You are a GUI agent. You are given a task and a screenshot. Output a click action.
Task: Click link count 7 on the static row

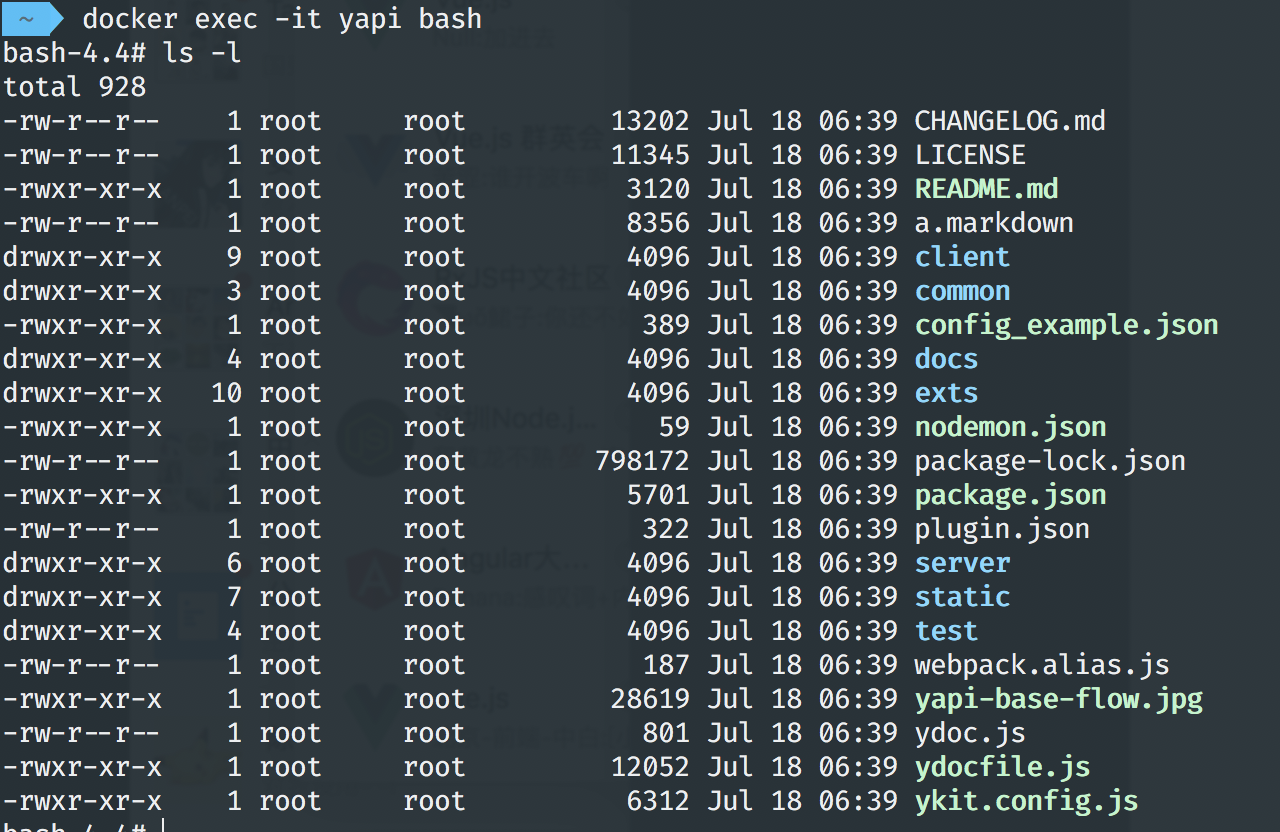(x=234, y=597)
